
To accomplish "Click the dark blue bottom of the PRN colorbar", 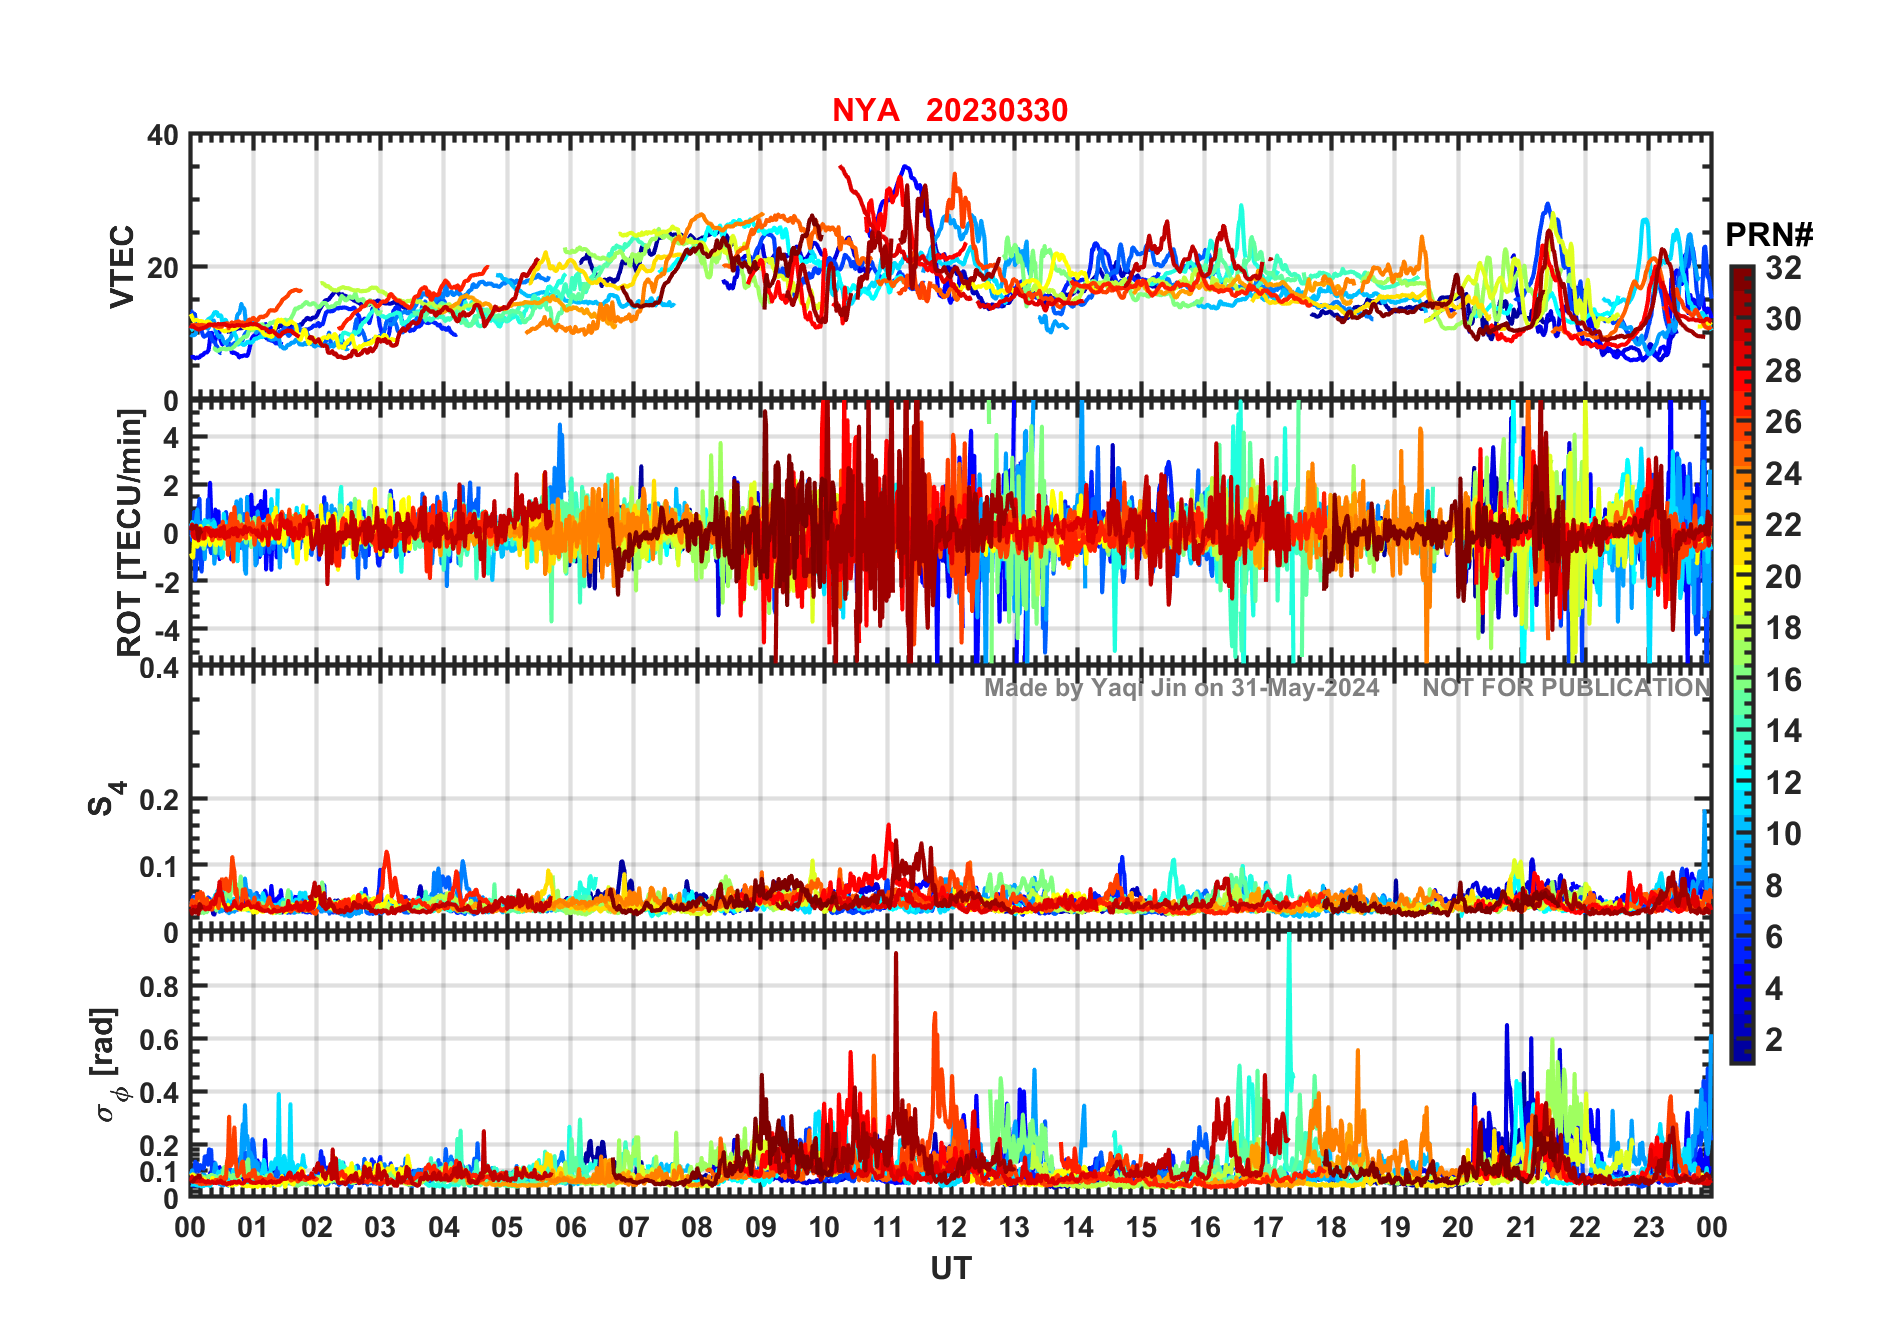I will (1741, 1053).
